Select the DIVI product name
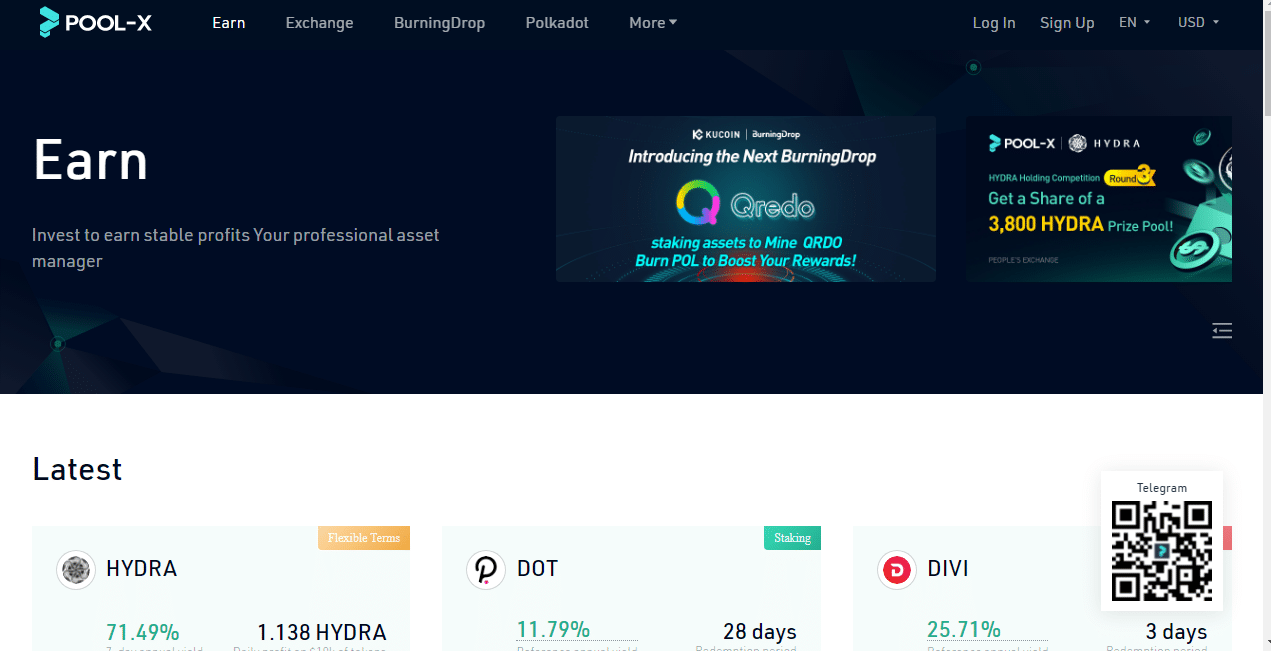Viewport: 1271px width, 651px height. (x=948, y=569)
